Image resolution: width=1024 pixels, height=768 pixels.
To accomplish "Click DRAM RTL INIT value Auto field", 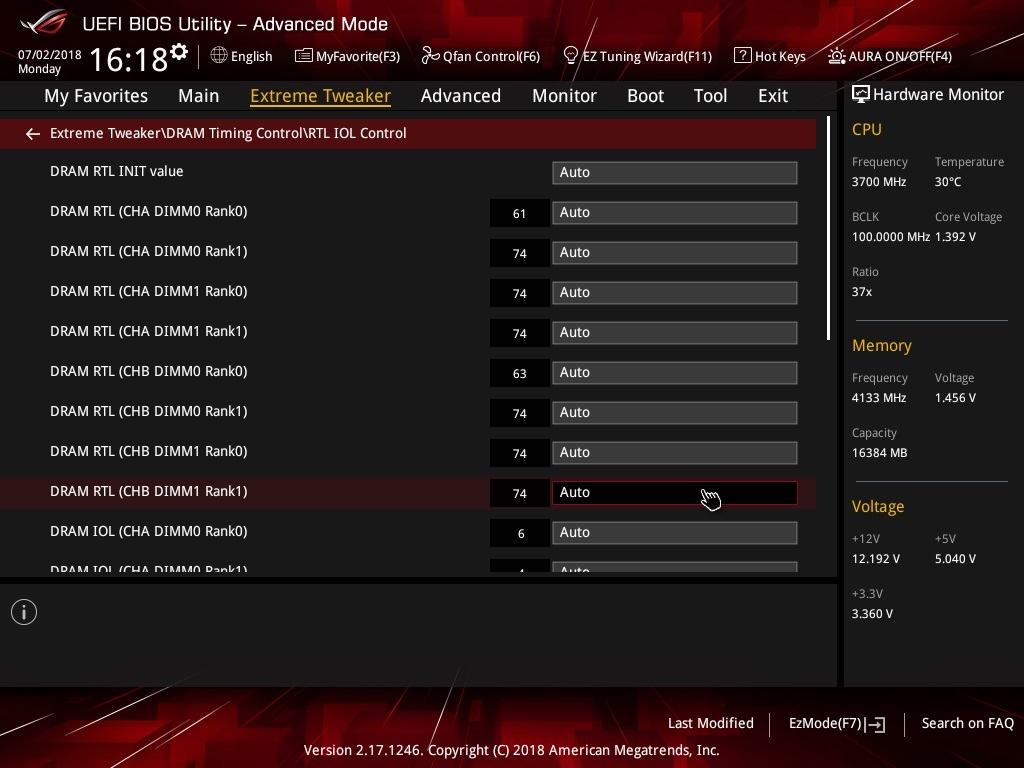I will click(x=675, y=172).
